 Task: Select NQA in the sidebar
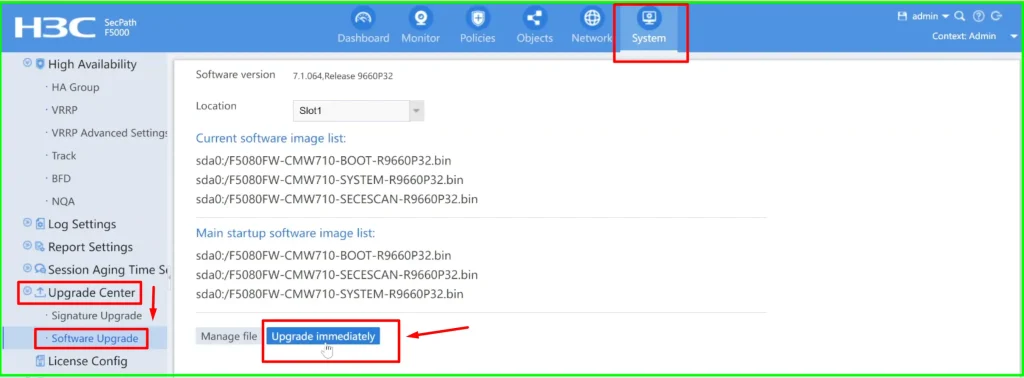pos(63,201)
